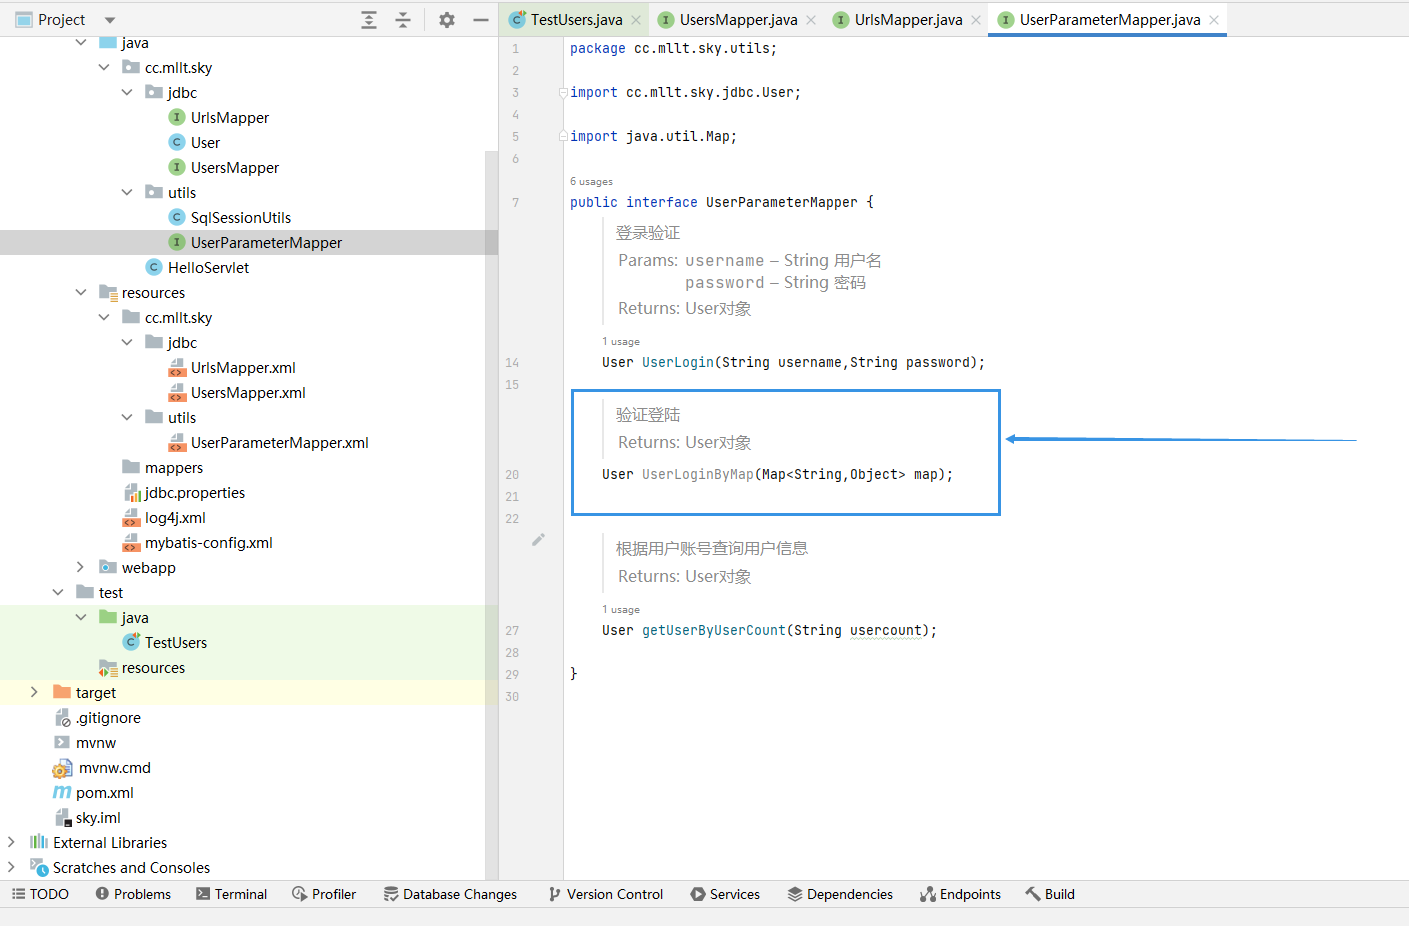This screenshot has height=926, width=1409.
Task: Click the UserLoginByMap method name
Action: pyautogui.click(x=698, y=474)
